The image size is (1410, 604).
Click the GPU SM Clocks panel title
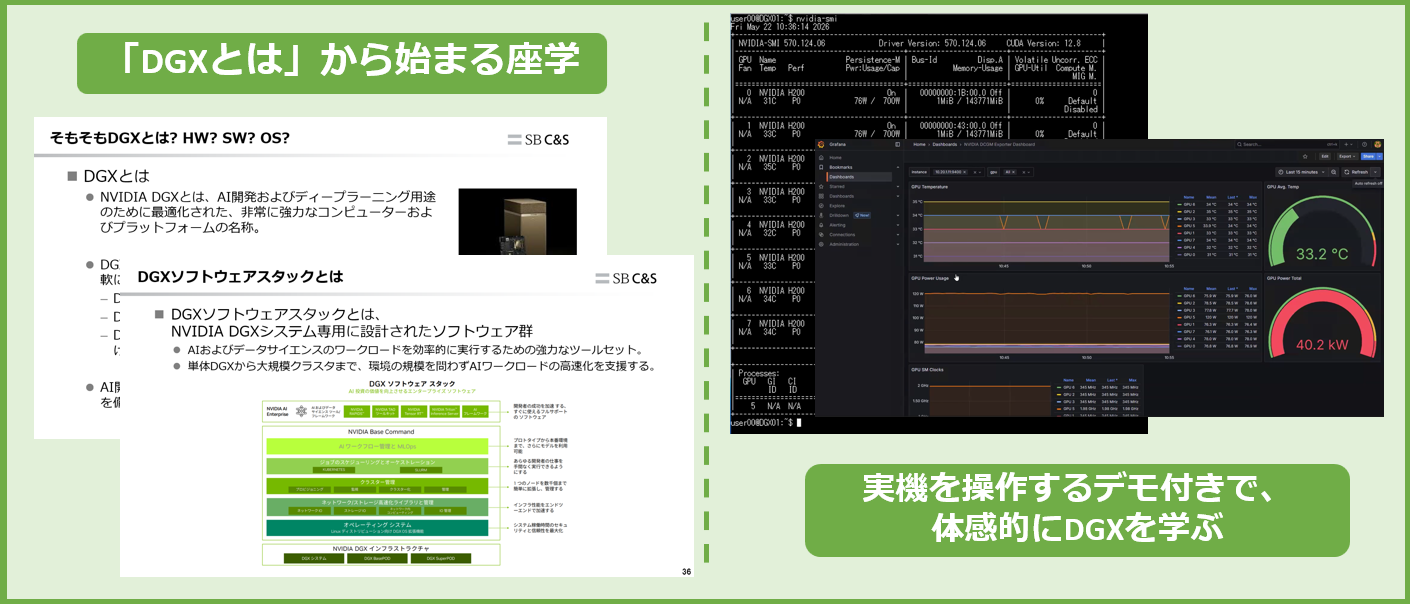pos(928,368)
